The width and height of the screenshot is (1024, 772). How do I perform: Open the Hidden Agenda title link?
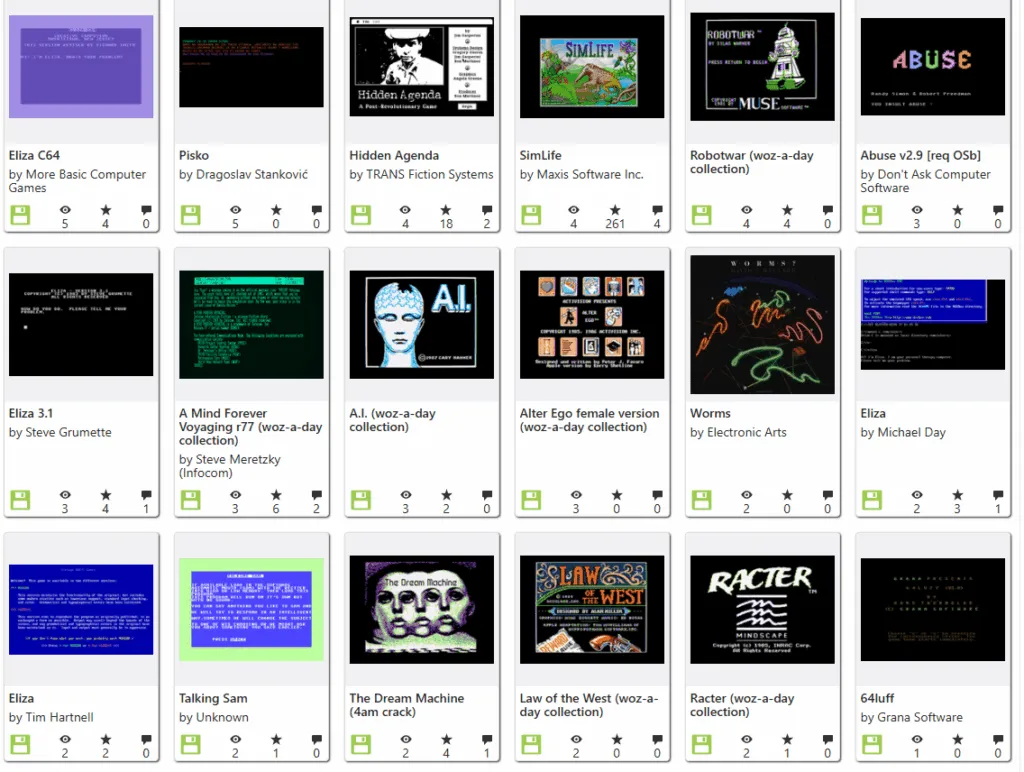coord(394,155)
